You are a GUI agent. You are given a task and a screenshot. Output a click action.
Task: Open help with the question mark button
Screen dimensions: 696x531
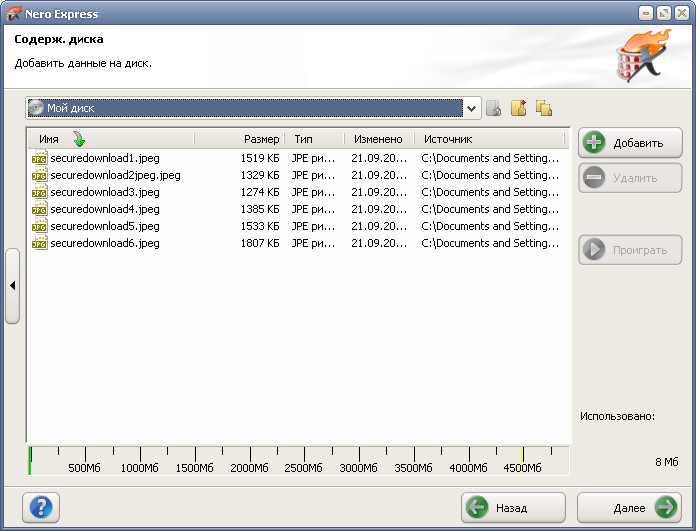(41, 507)
